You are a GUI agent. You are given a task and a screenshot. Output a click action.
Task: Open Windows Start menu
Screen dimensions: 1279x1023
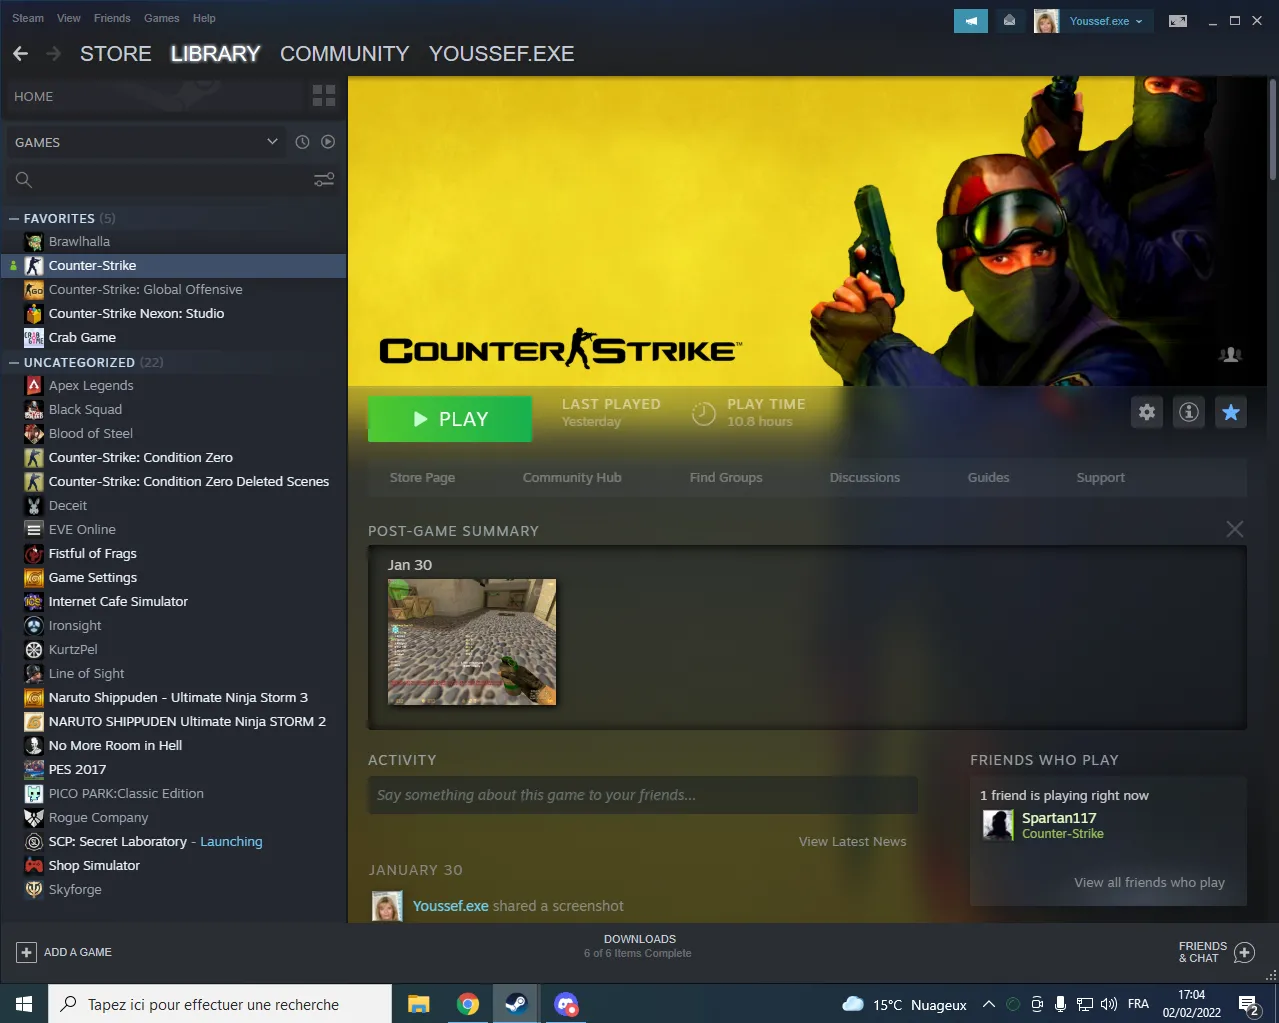pos(24,1004)
